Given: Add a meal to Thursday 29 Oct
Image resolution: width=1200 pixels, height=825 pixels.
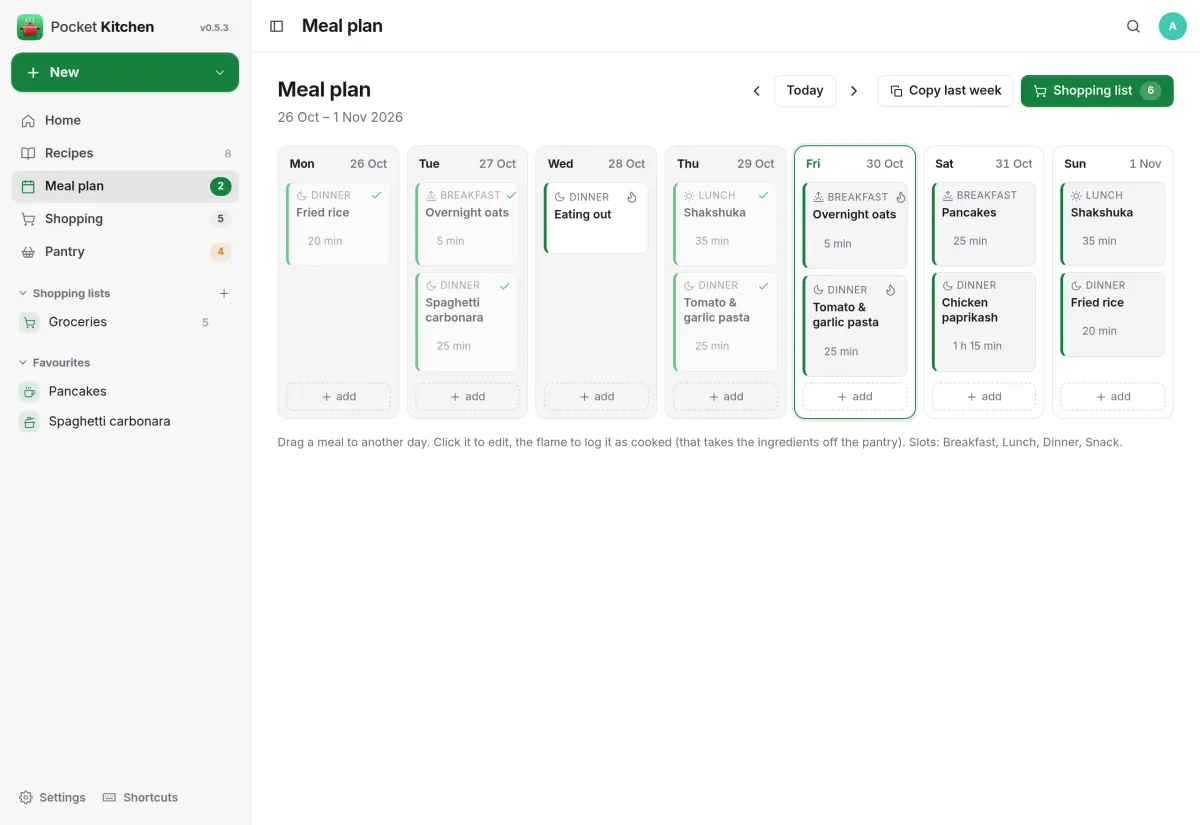Looking at the screenshot, I should [725, 397].
